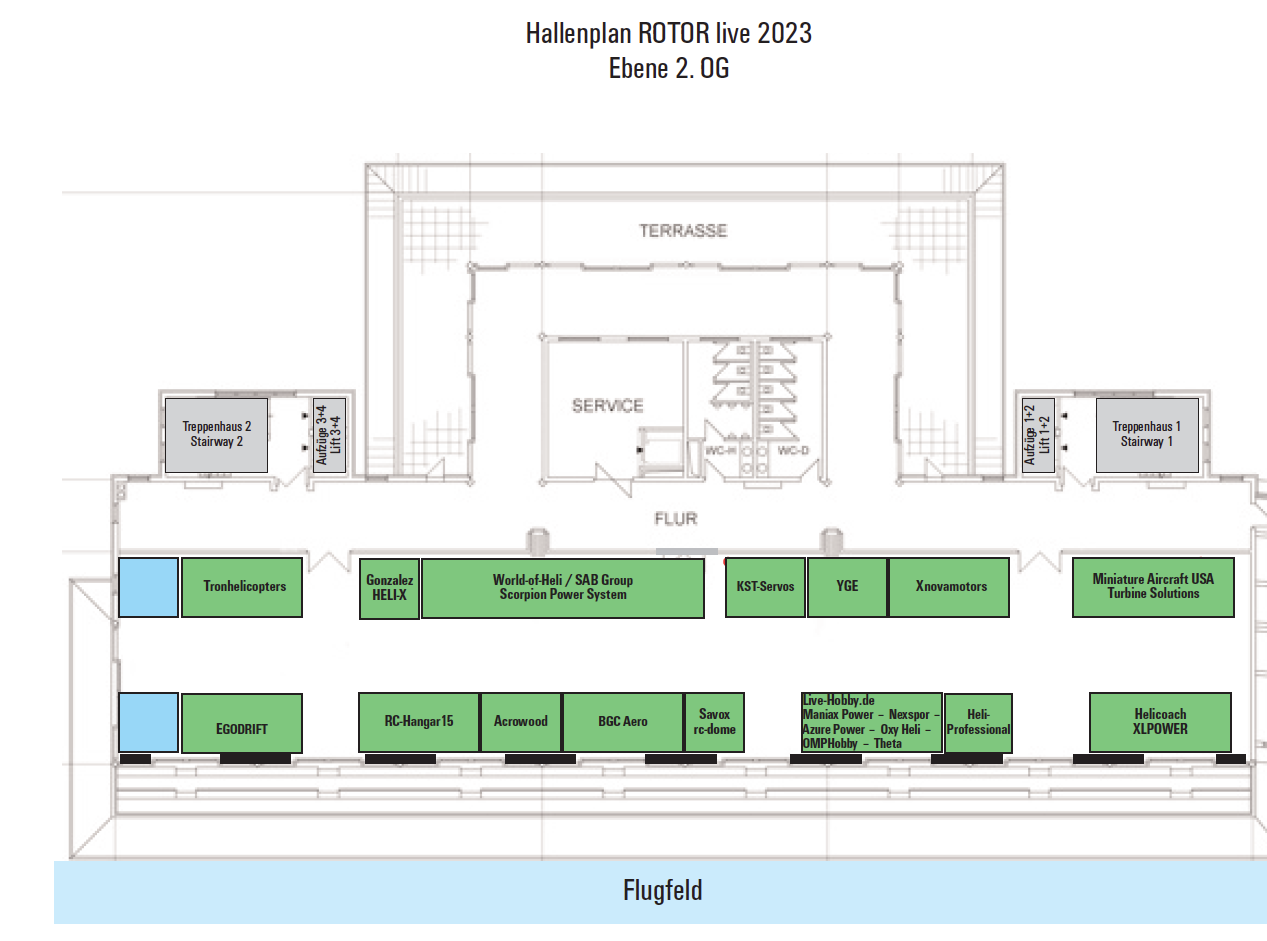Click the TERRASSE label
The height and width of the screenshot is (941, 1267).
click(684, 230)
